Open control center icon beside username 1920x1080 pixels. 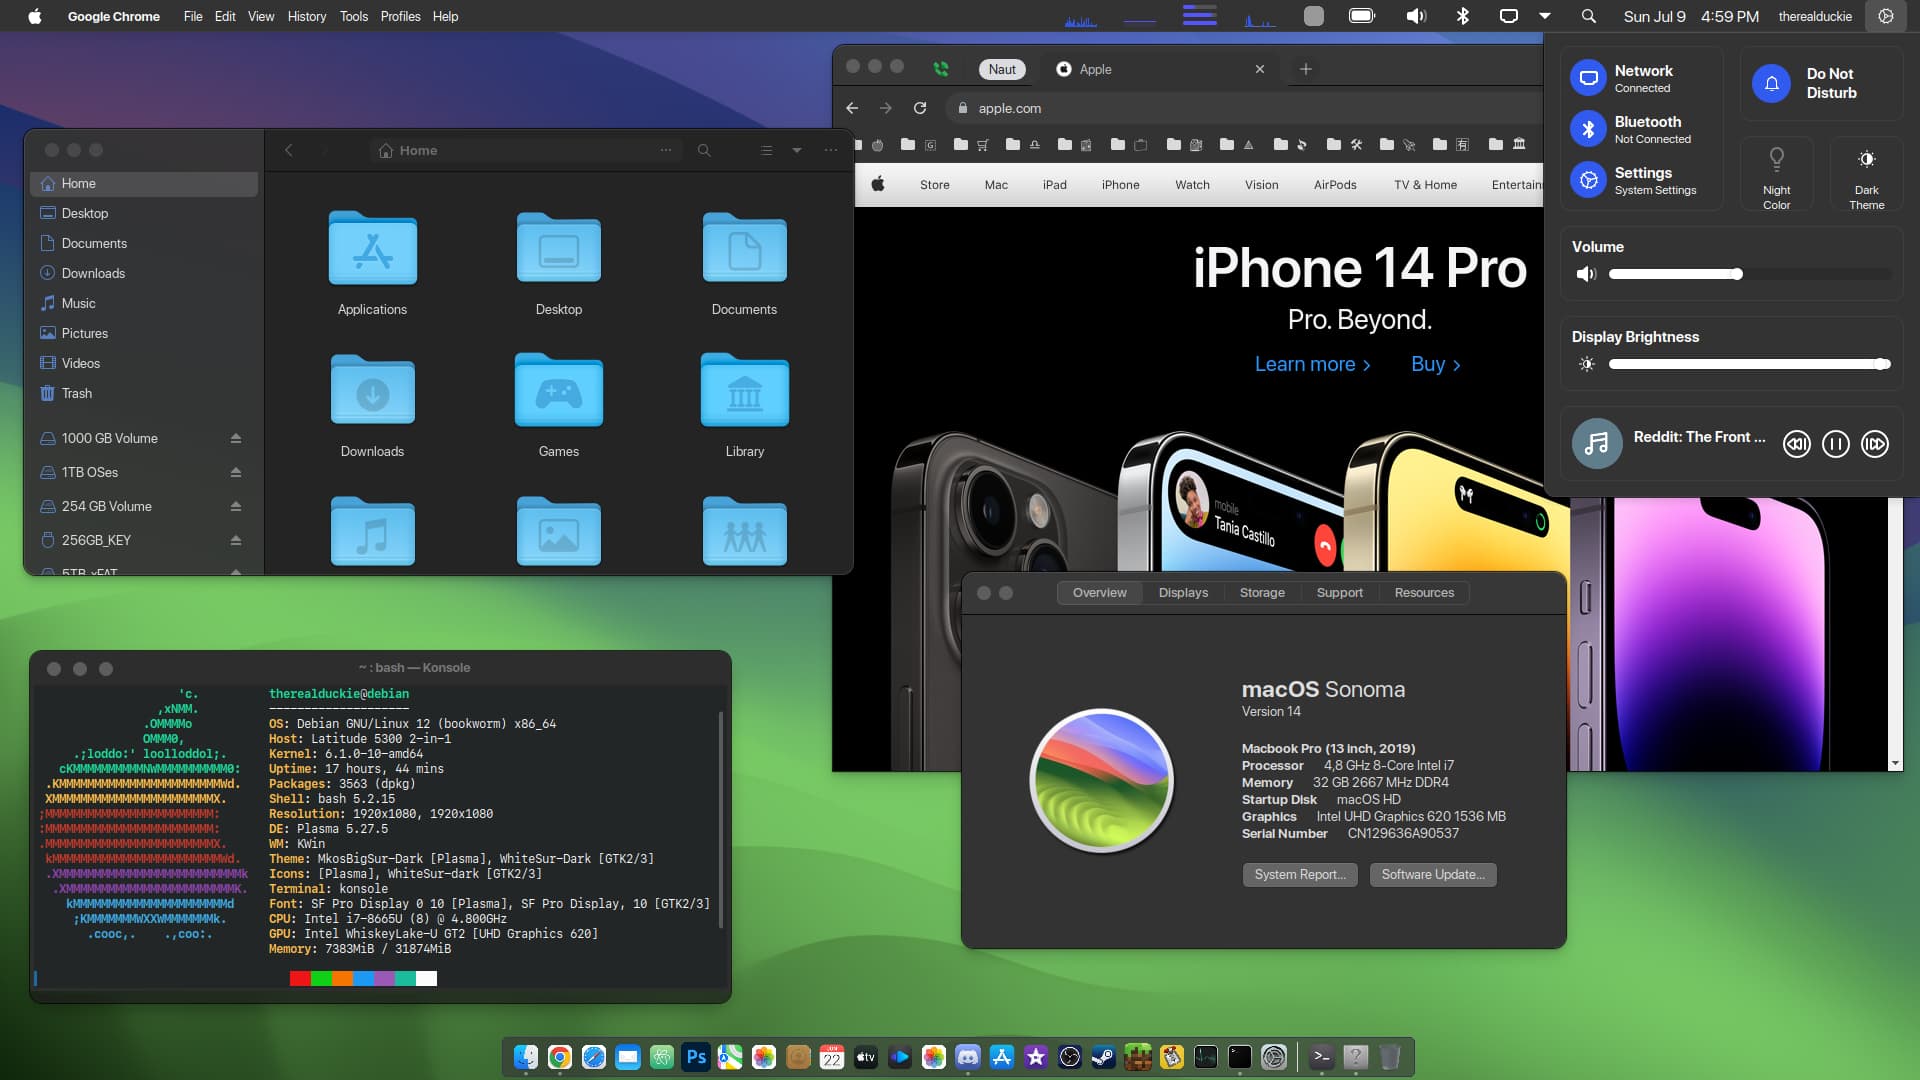click(1886, 16)
